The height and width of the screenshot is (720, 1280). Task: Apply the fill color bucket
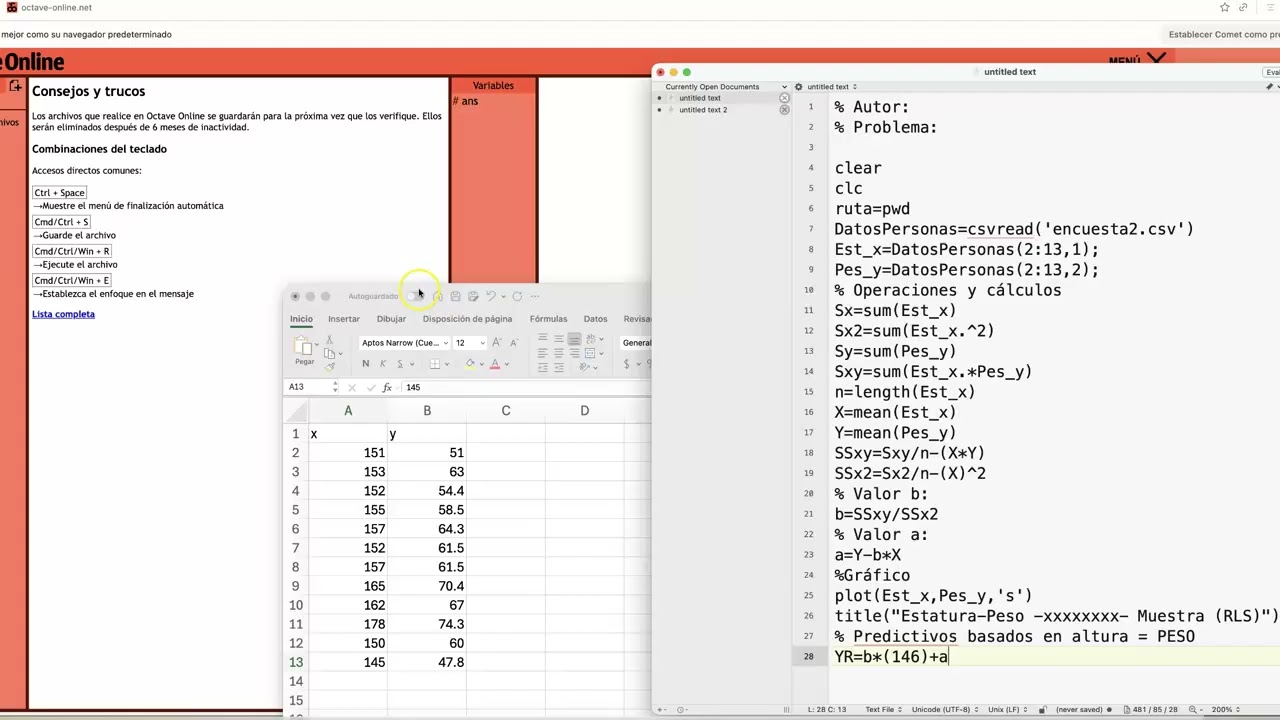(470, 364)
